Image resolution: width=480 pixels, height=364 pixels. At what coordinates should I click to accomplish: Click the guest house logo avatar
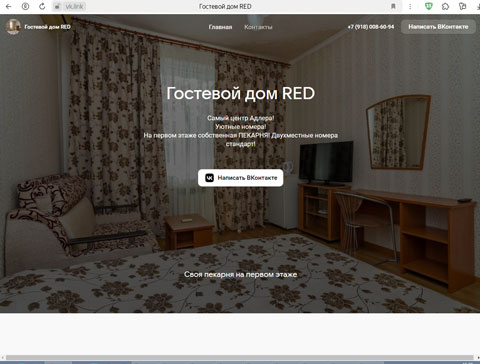point(13,27)
